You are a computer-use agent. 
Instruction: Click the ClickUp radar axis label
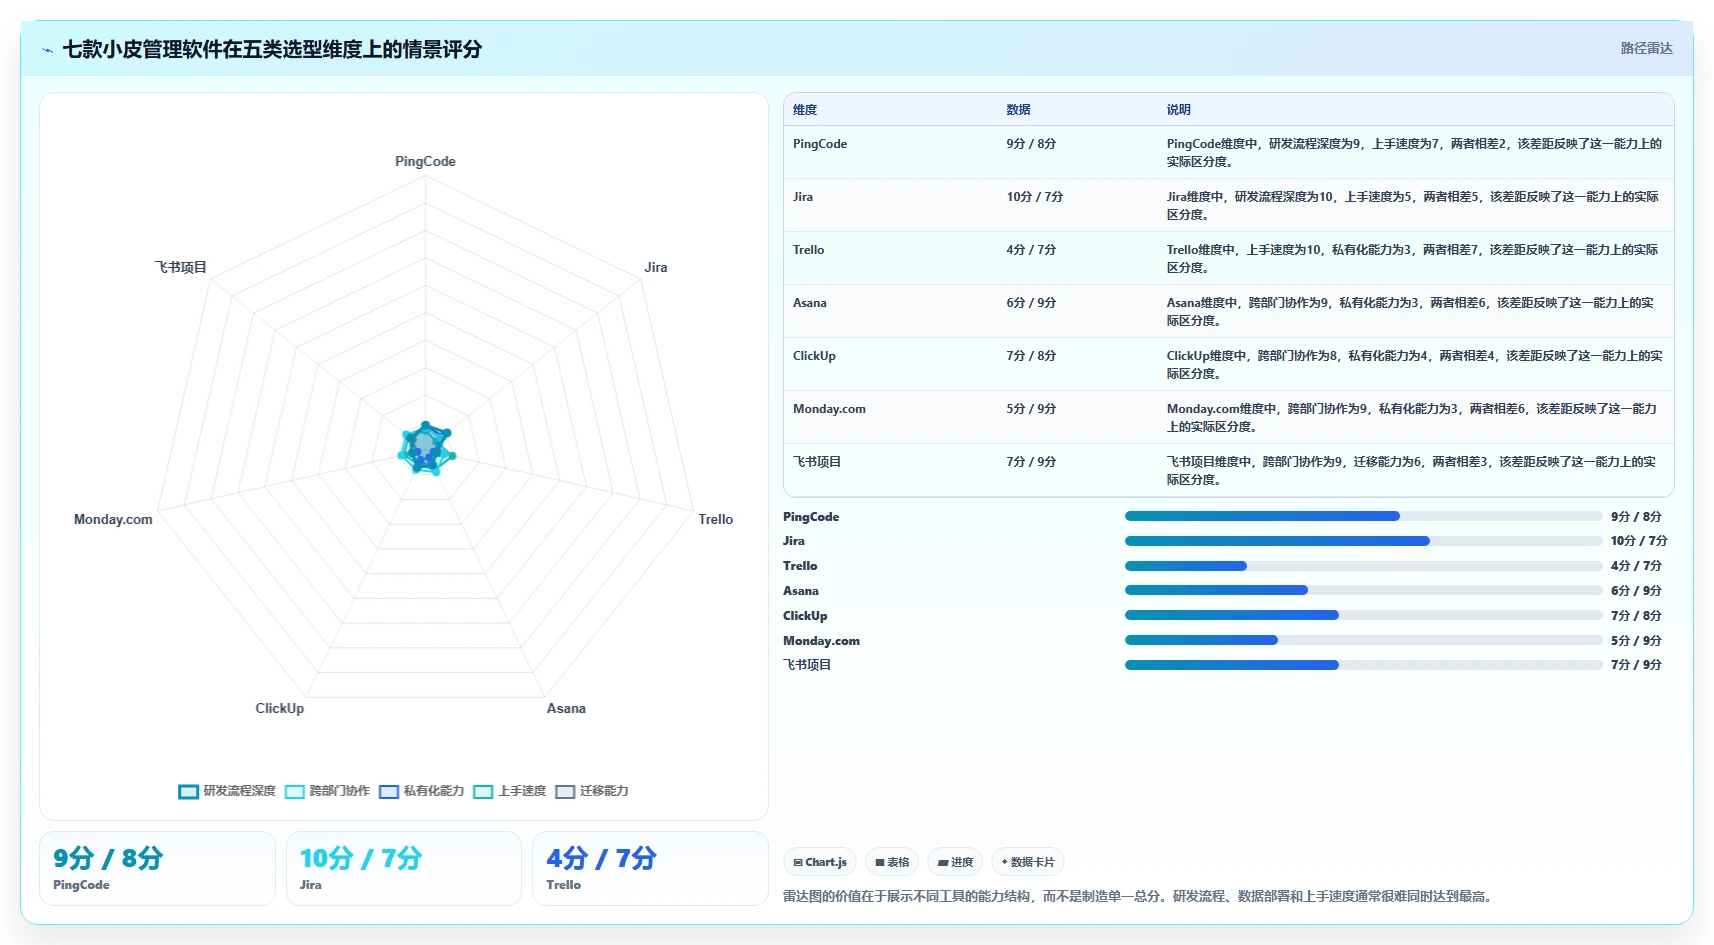[x=280, y=708]
